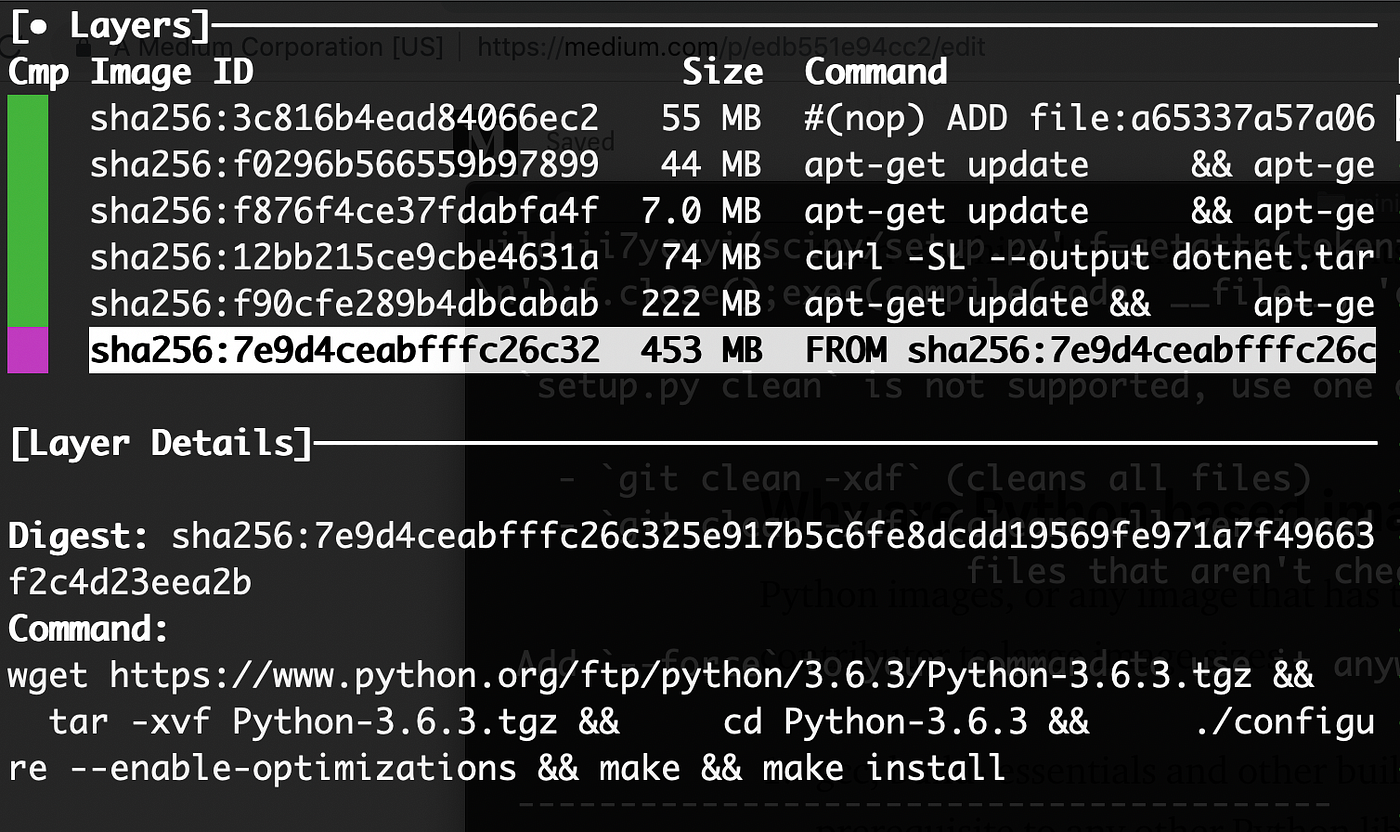The width and height of the screenshot is (1400, 832).
Task: Click the Layers panel header
Action: coord(110,25)
